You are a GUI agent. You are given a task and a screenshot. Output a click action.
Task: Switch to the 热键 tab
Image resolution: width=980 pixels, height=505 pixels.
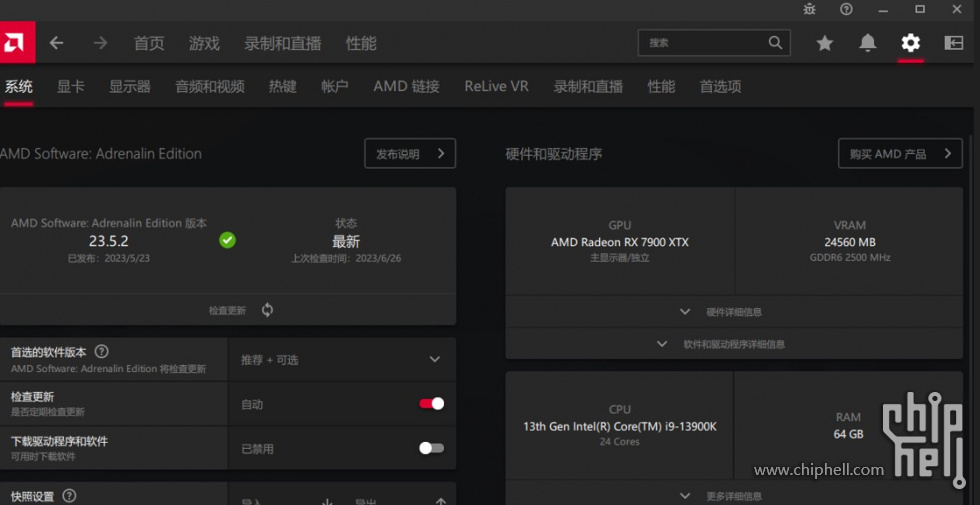click(x=282, y=86)
